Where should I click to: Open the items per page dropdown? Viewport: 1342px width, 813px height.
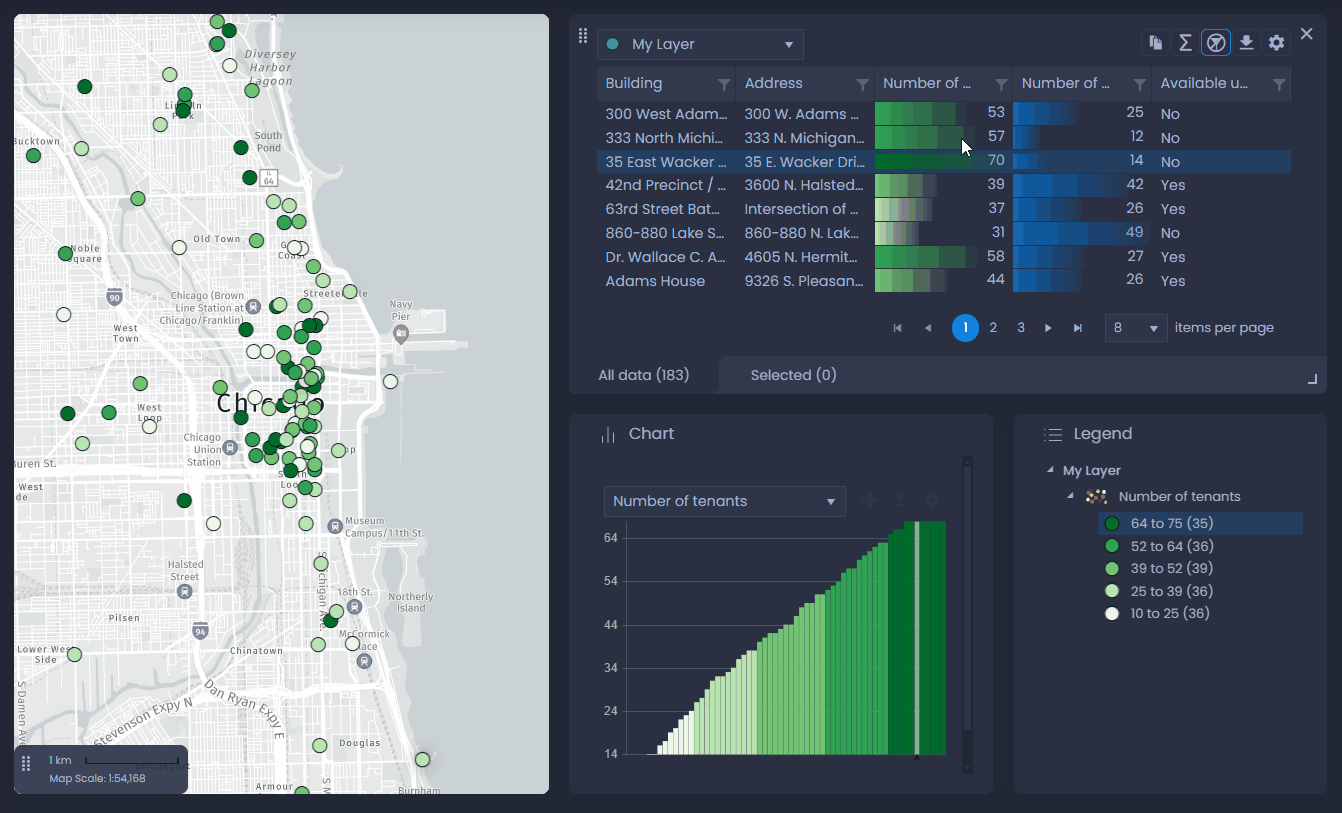[x=1136, y=328]
